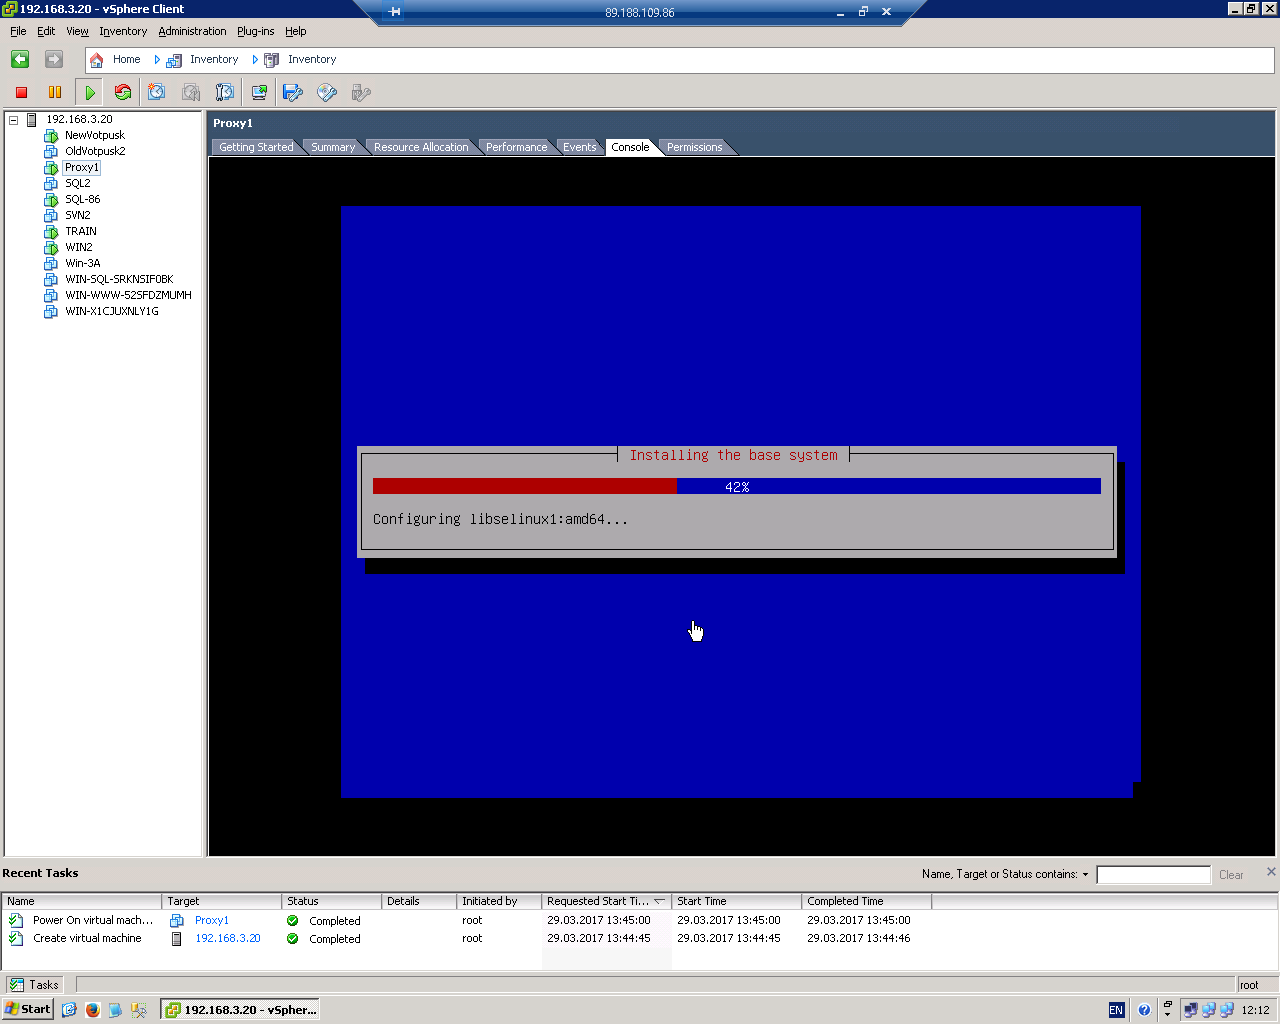Click the Clear filter button
Viewport: 1280px width, 1024px height.
pyautogui.click(x=1231, y=875)
